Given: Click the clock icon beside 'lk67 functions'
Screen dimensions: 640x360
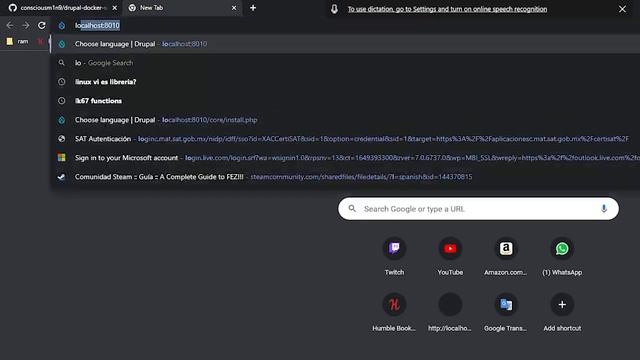Looking at the screenshot, I should pos(62,101).
